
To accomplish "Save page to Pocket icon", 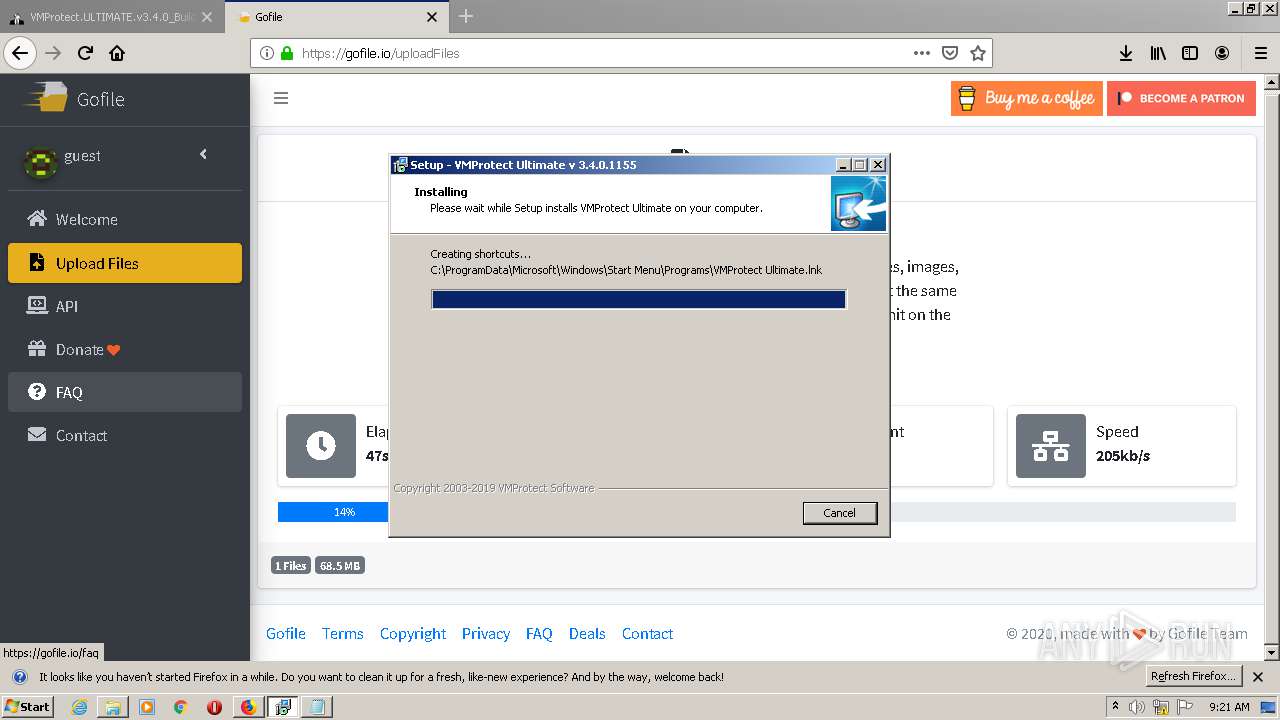I will 950,53.
